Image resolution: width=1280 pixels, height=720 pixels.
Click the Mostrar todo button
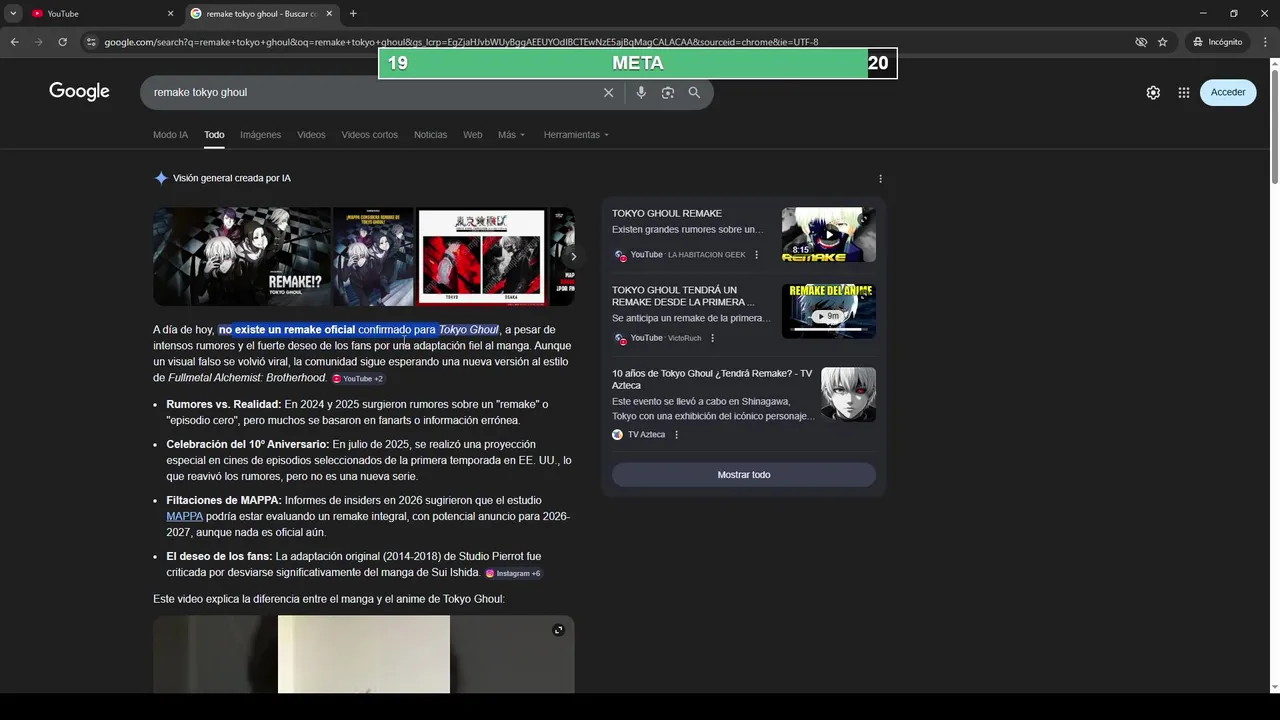coord(744,475)
